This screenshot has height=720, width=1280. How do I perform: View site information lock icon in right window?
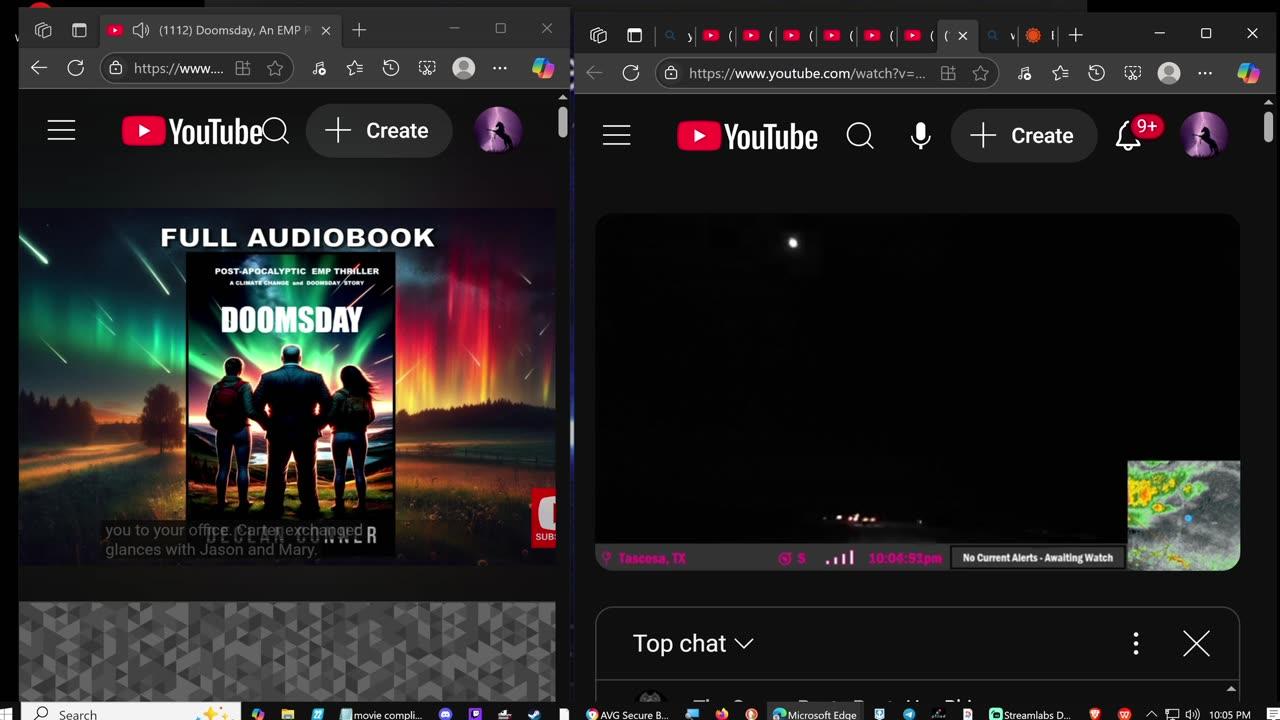coord(671,73)
